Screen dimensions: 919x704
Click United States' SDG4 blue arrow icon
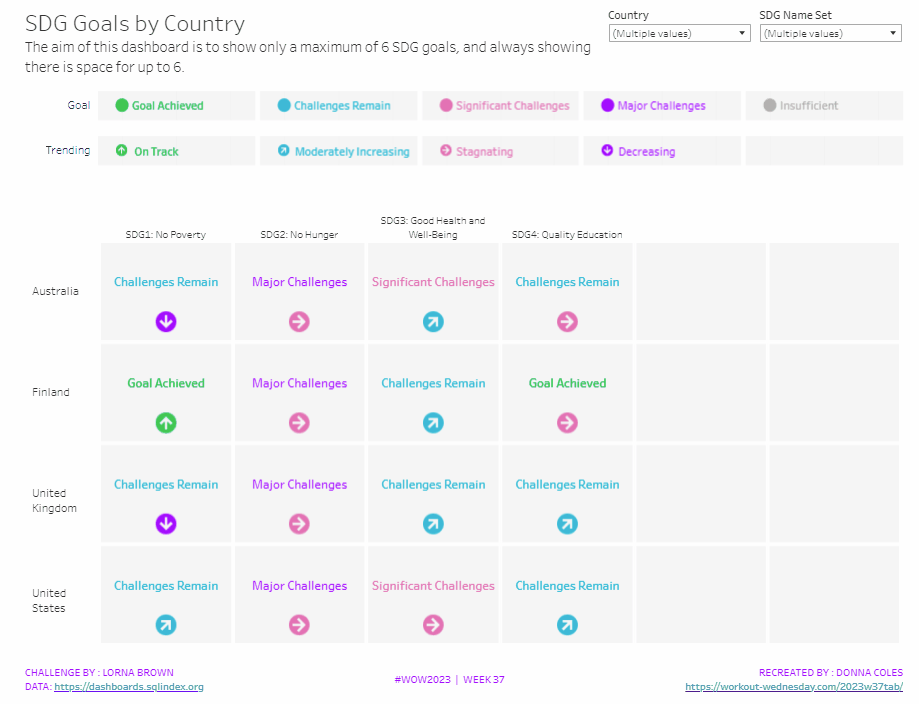(567, 625)
